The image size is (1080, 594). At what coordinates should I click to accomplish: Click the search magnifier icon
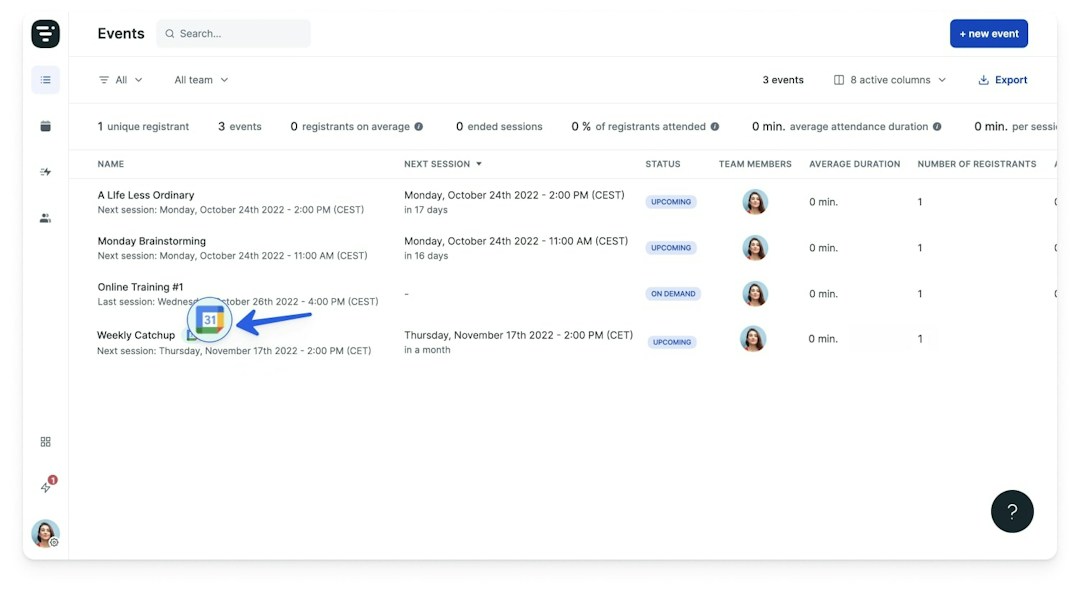[169, 34]
